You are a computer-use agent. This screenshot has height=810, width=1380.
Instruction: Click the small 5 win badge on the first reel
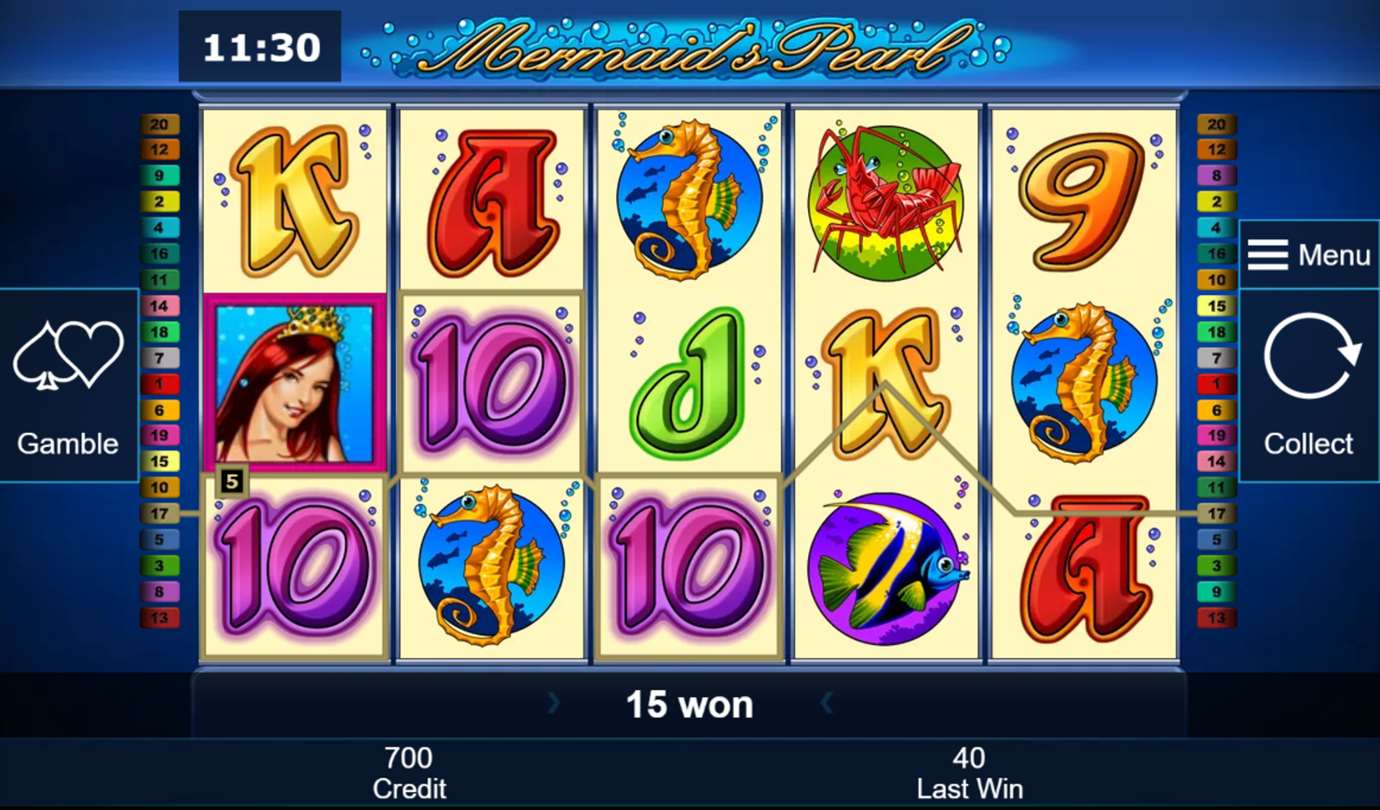232,482
